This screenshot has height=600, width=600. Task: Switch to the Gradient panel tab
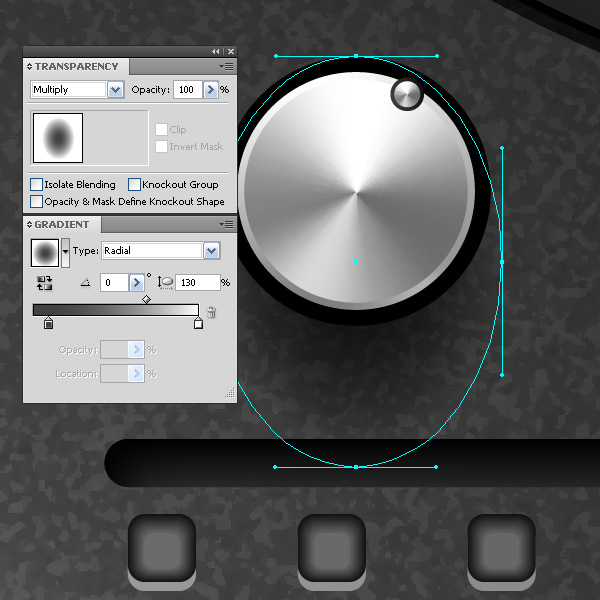coord(62,224)
